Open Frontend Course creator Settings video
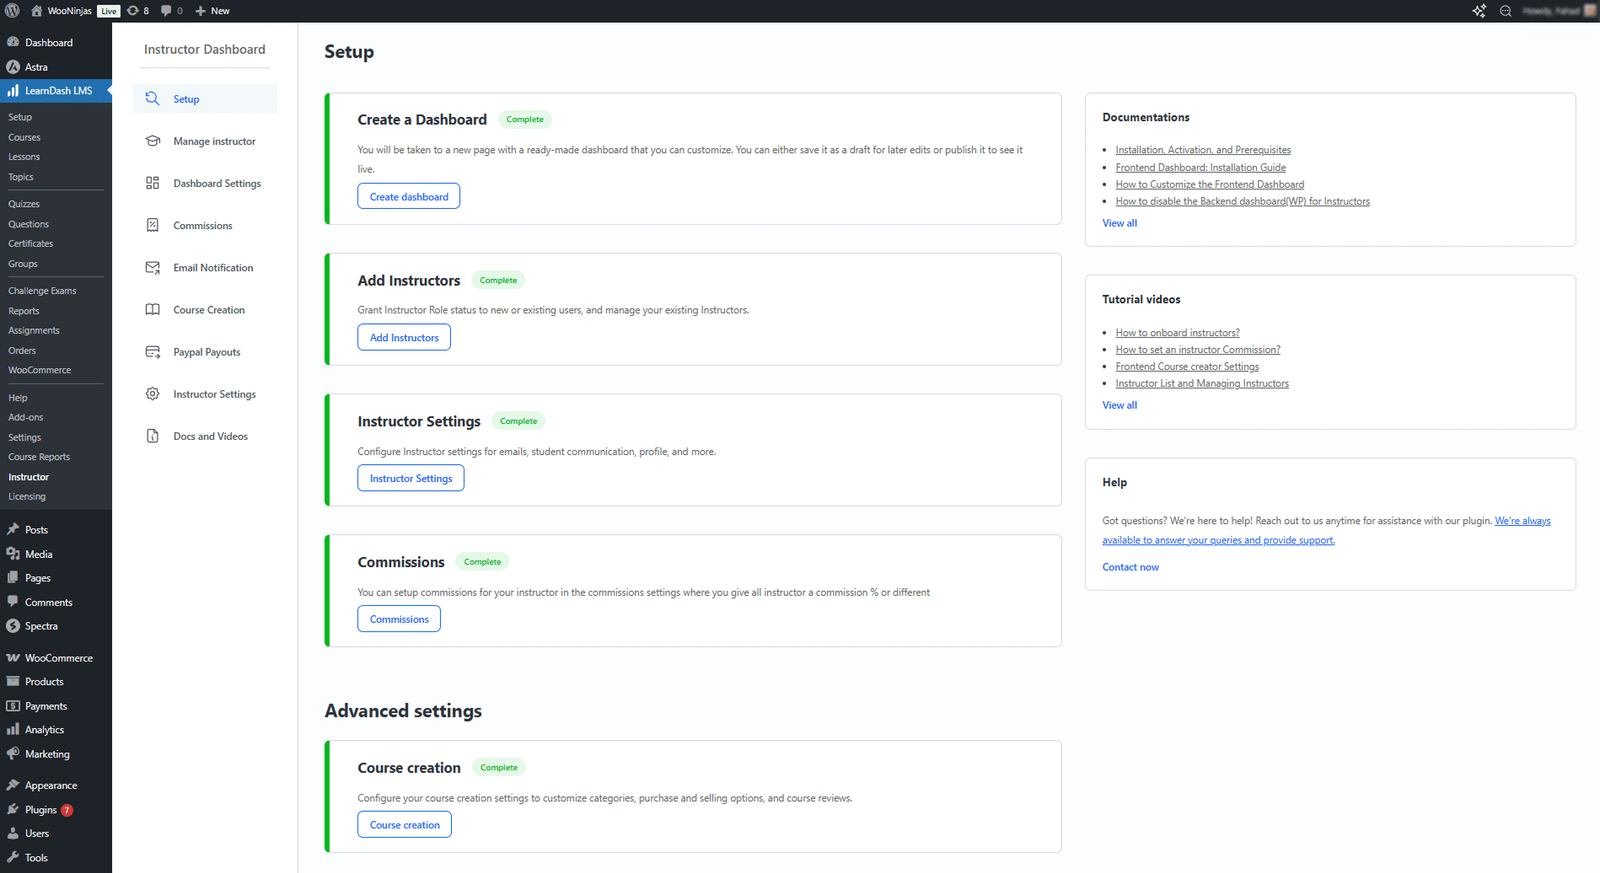 (x=1187, y=367)
